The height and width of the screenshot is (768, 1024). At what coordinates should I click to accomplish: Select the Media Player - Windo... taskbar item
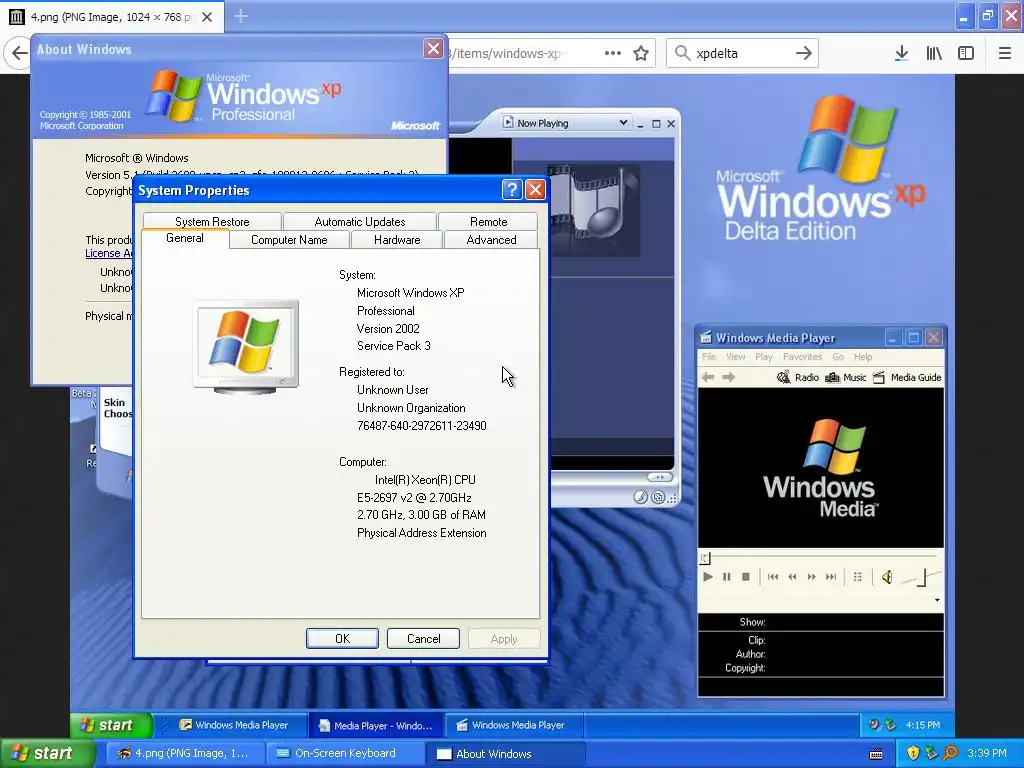click(375, 725)
